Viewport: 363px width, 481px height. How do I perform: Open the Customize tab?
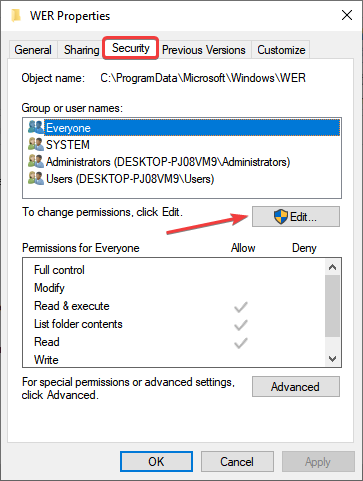[x=281, y=50]
